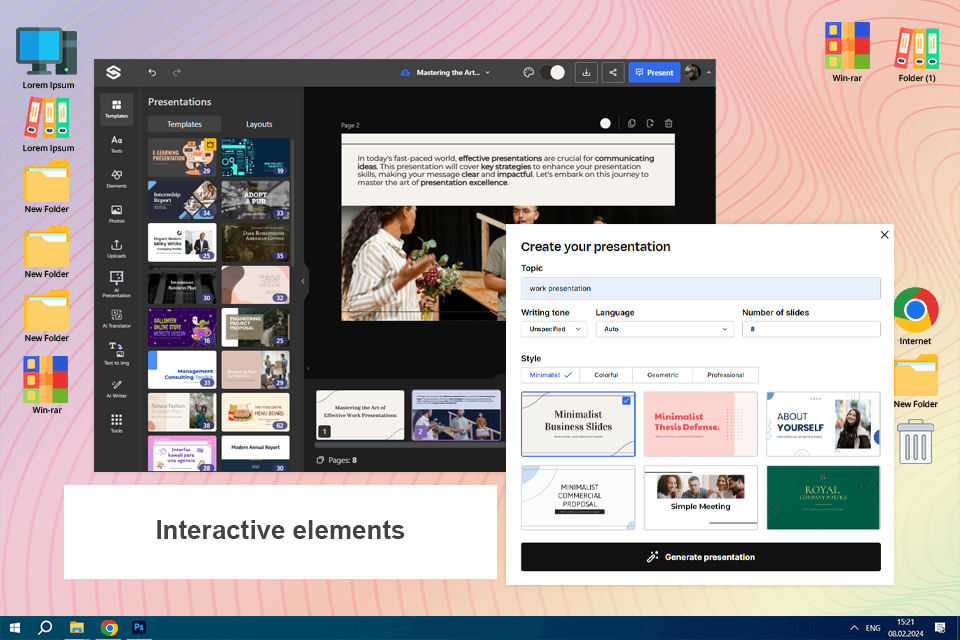The image size is (960, 640).
Task: Choose the Management Consulting Toolkit template
Action: coord(182,369)
